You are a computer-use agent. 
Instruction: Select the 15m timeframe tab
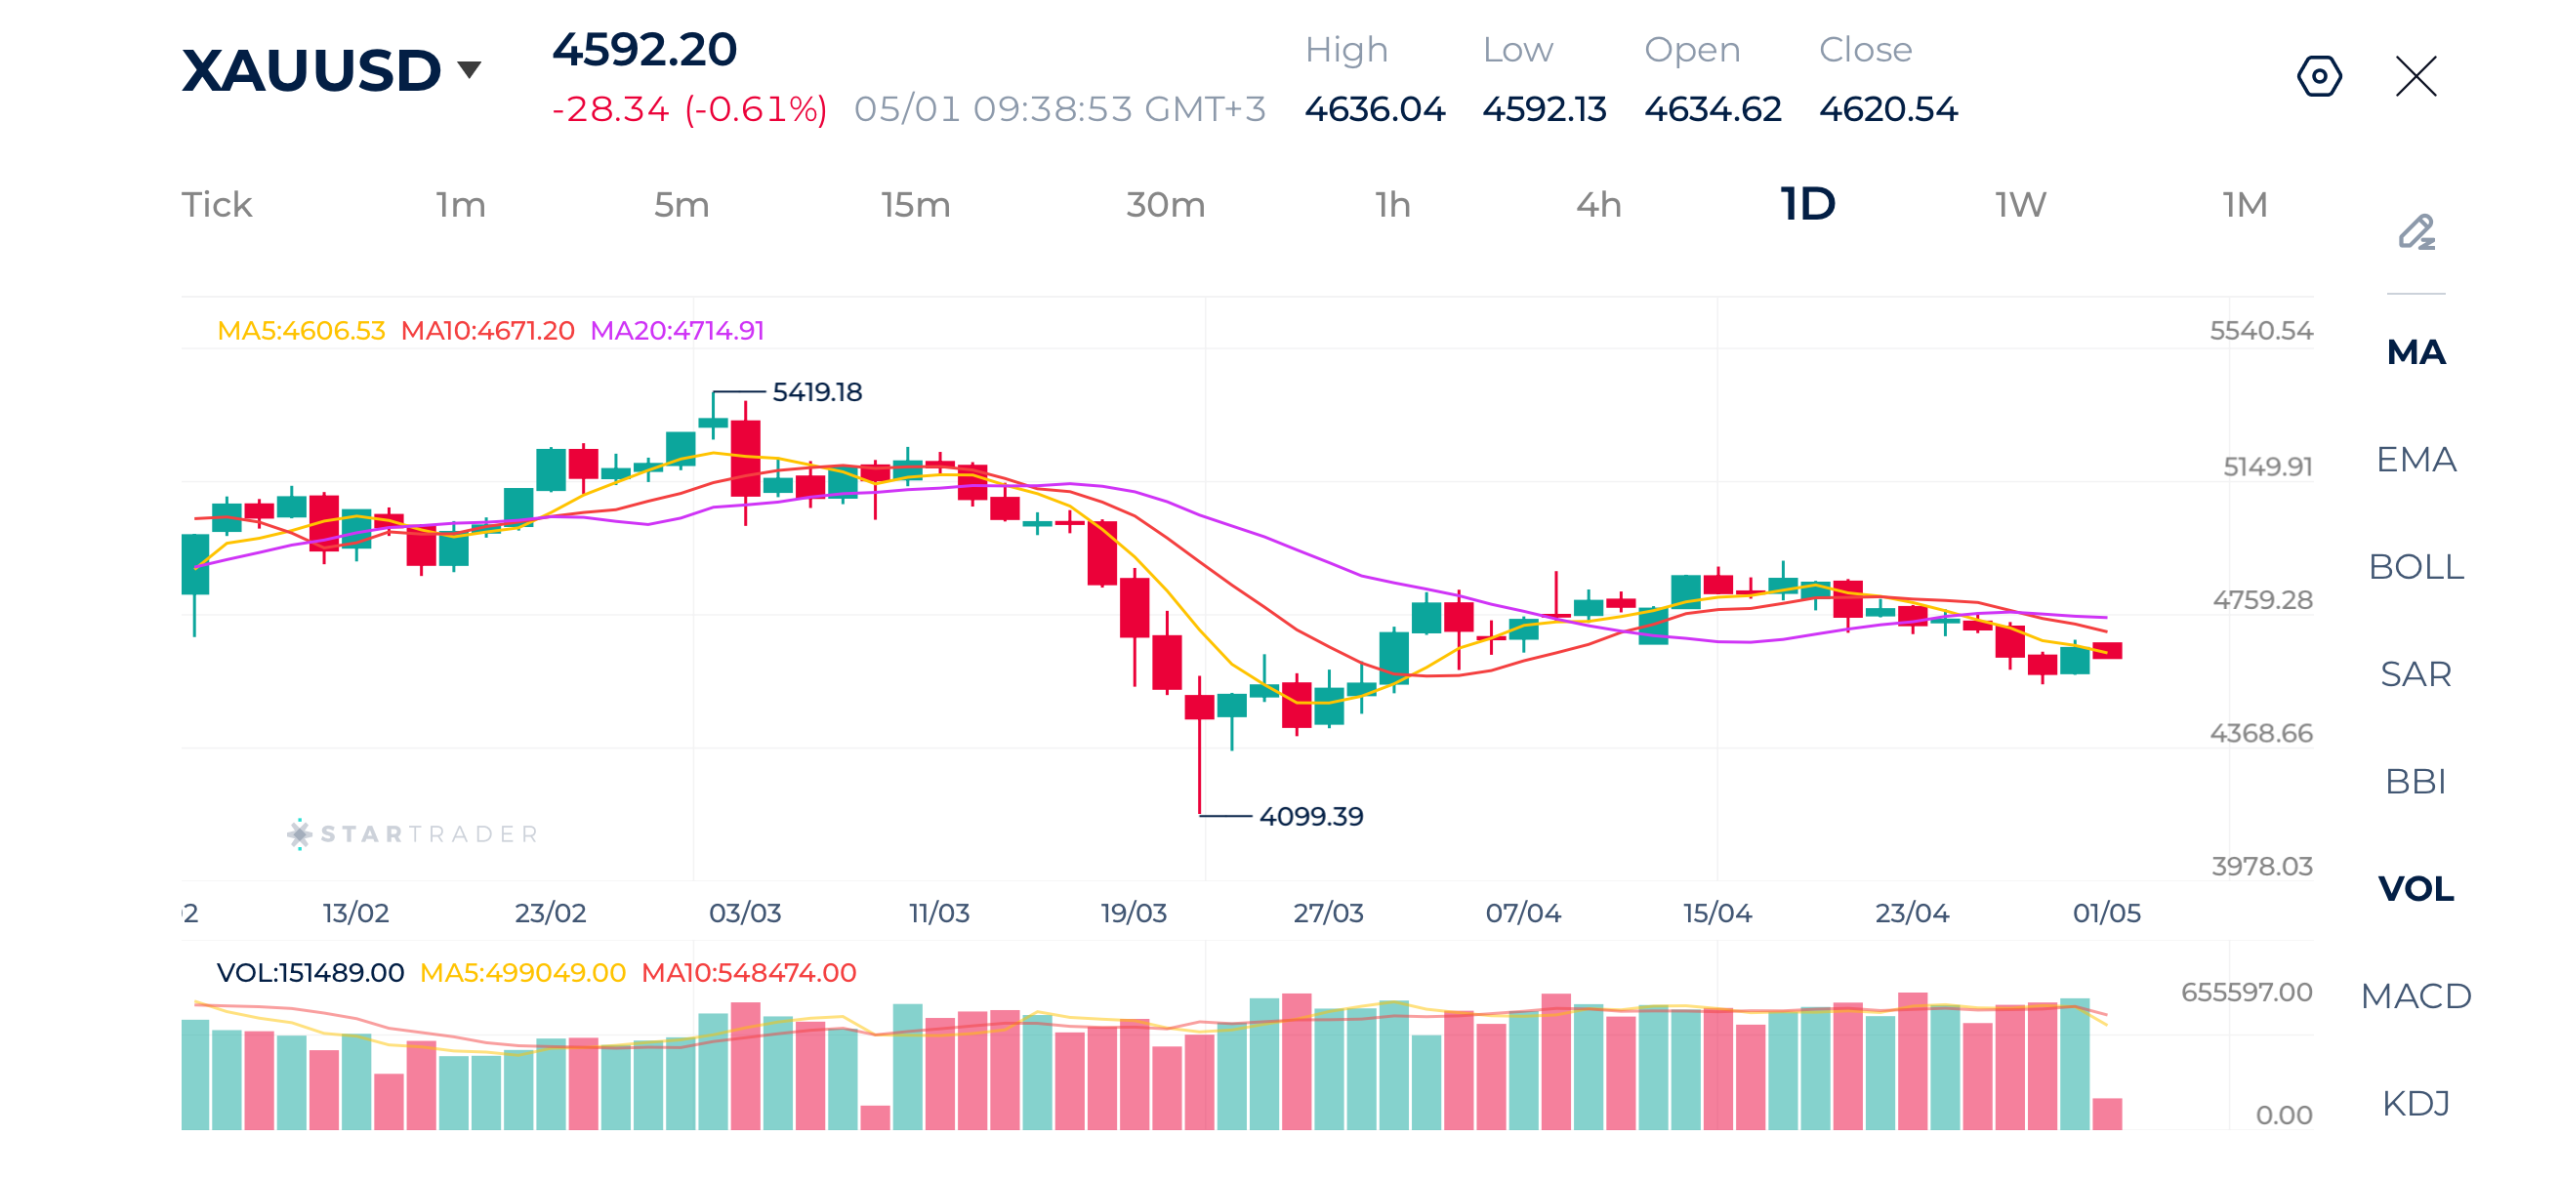click(x=914, y=204)
